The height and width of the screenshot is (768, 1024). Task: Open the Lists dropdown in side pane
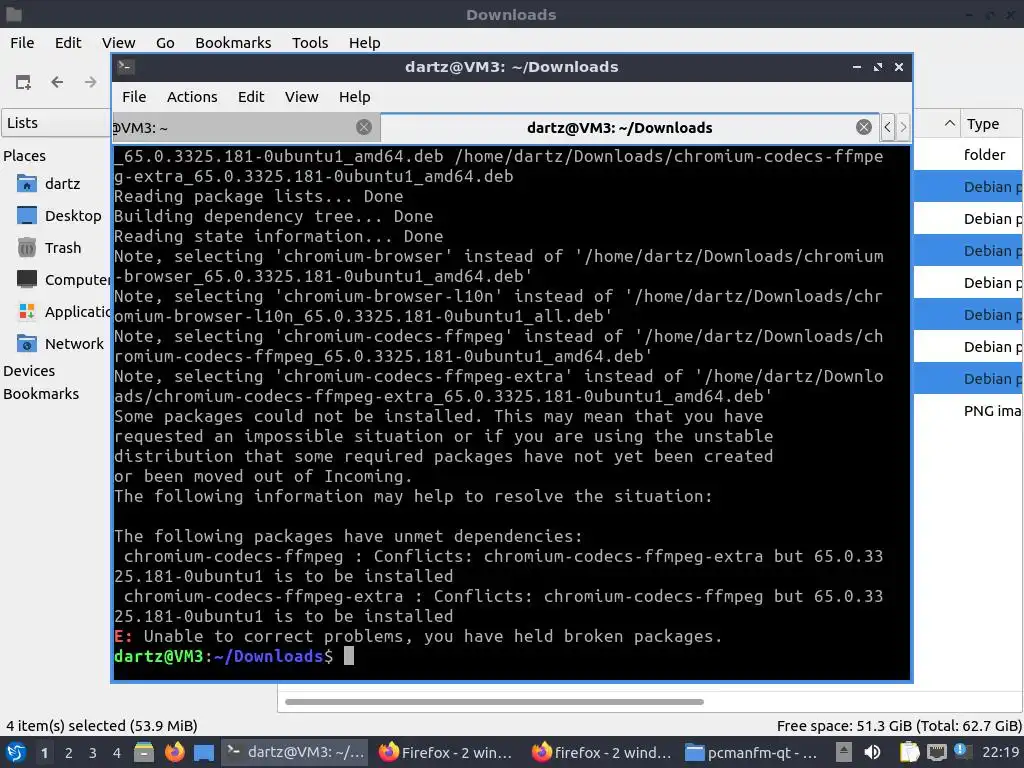[56, 123]
